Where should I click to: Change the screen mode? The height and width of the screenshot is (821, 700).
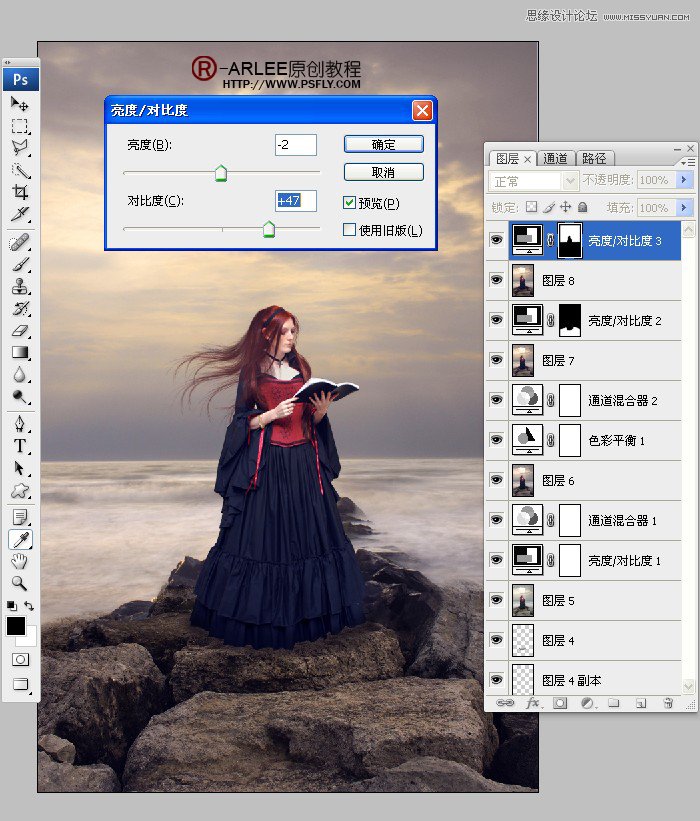click(20, 684)
